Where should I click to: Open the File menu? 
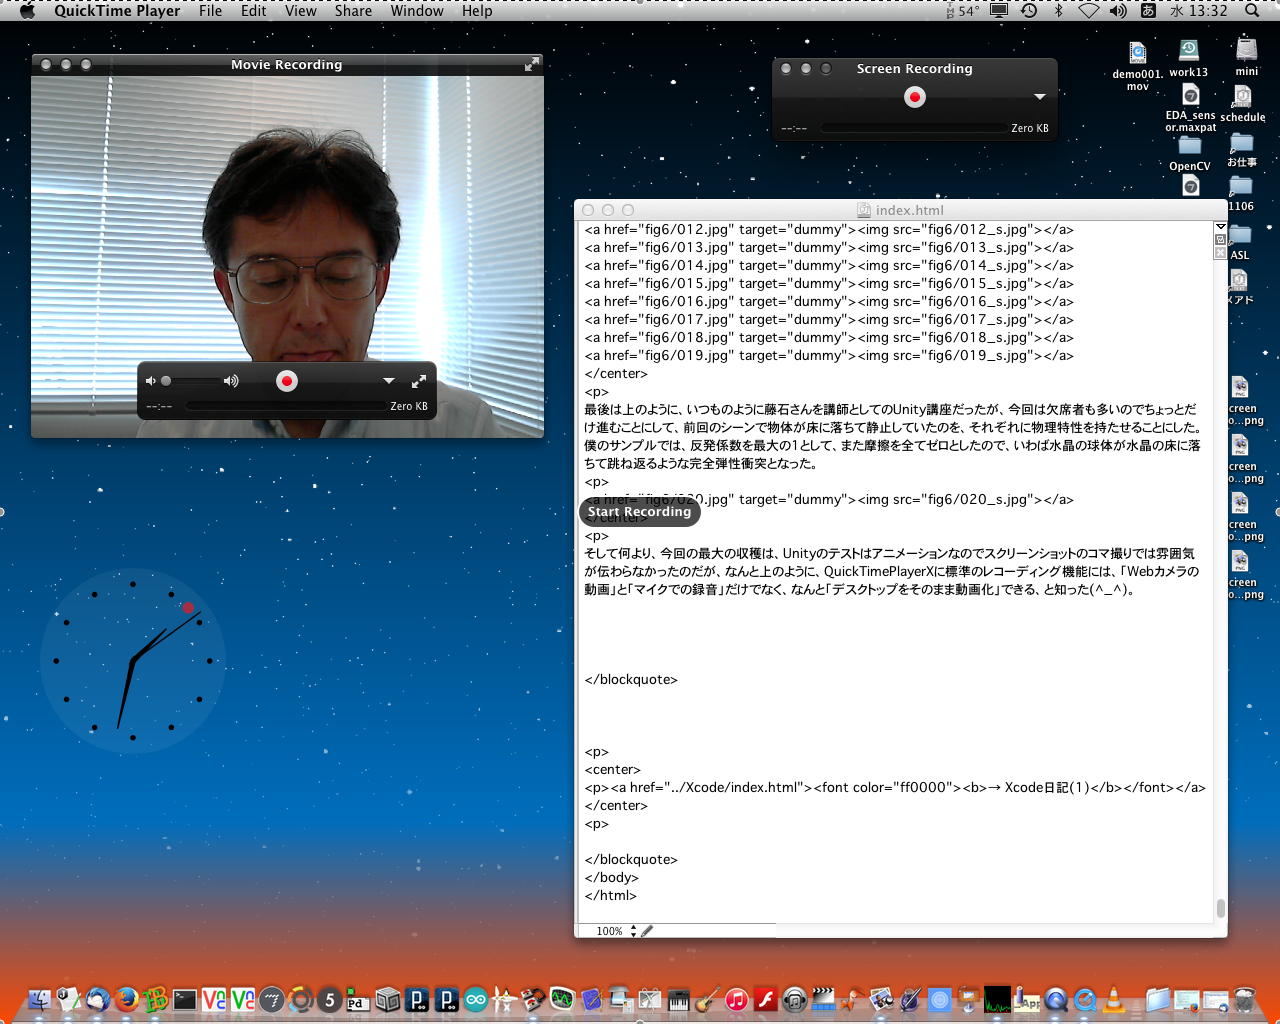pyautogui.click(x=210, y=11)
